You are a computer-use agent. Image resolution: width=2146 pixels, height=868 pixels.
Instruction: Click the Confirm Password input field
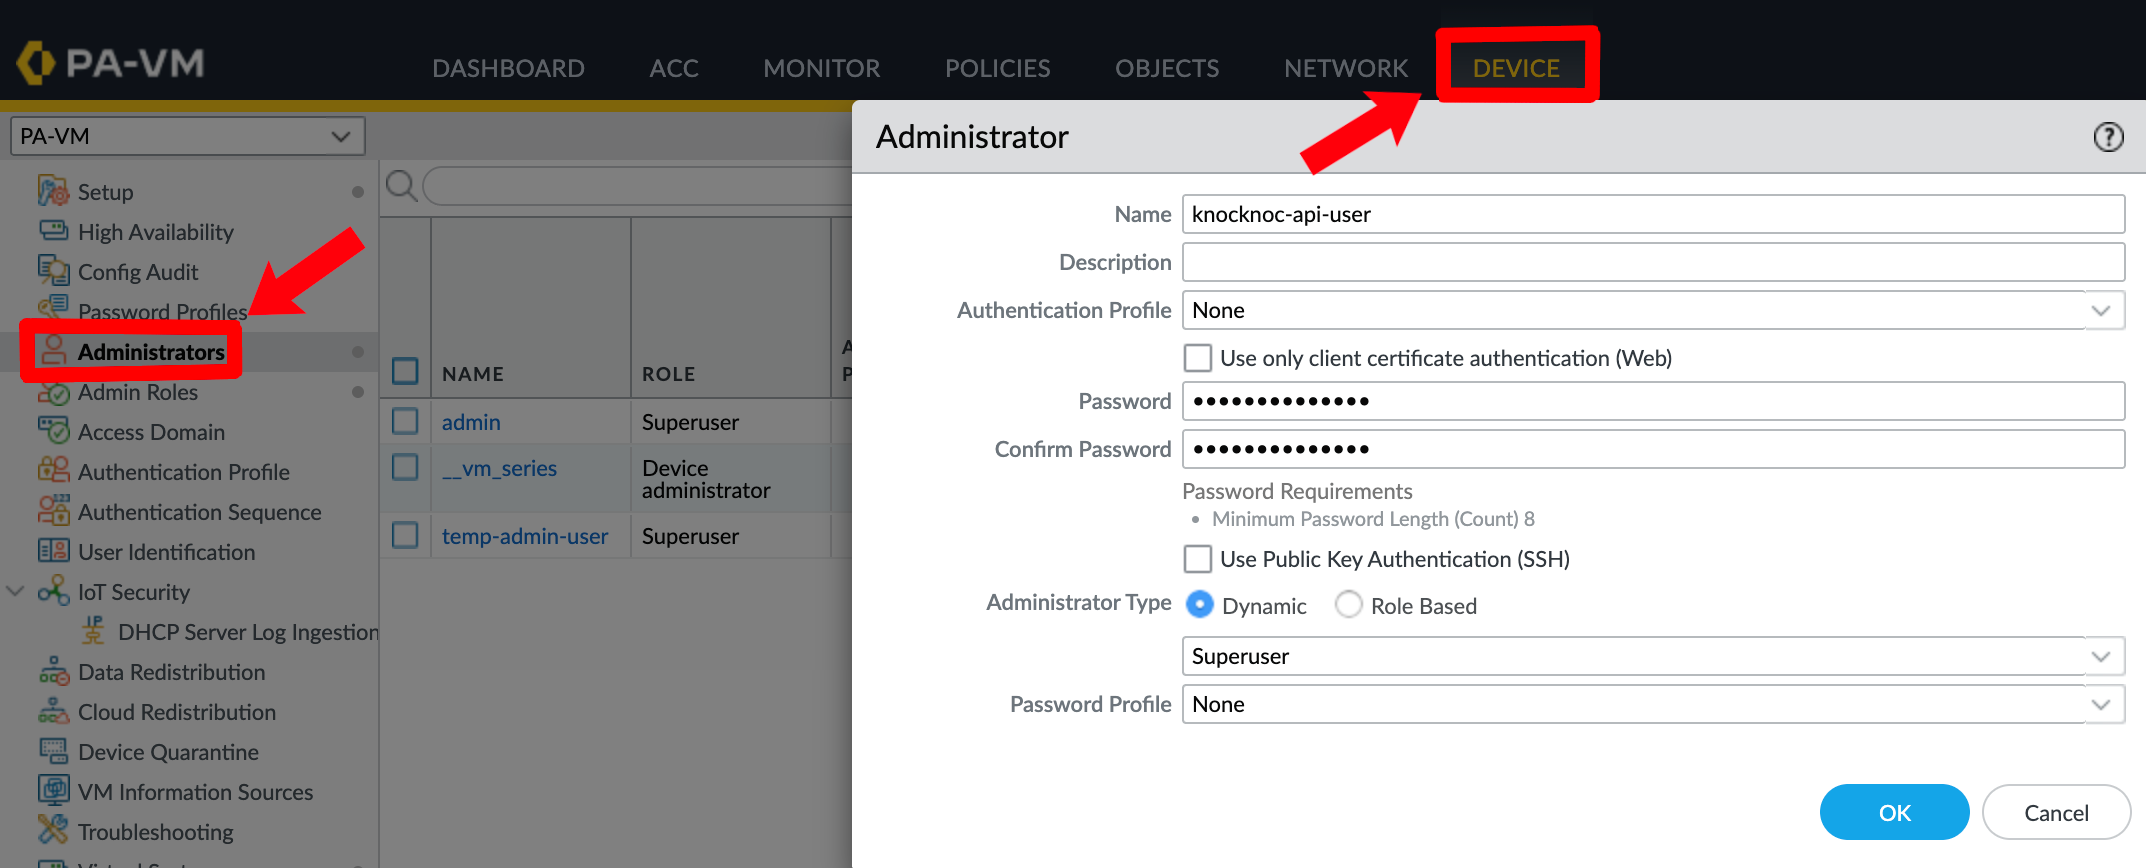pyautogui.click(x=1653, y=449)
